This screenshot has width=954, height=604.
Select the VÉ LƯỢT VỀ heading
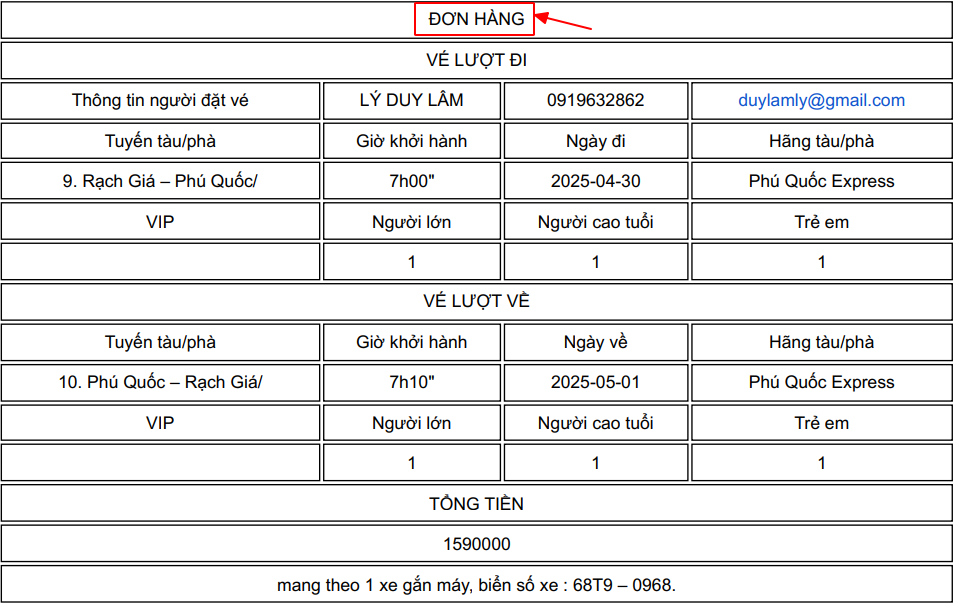476,301
